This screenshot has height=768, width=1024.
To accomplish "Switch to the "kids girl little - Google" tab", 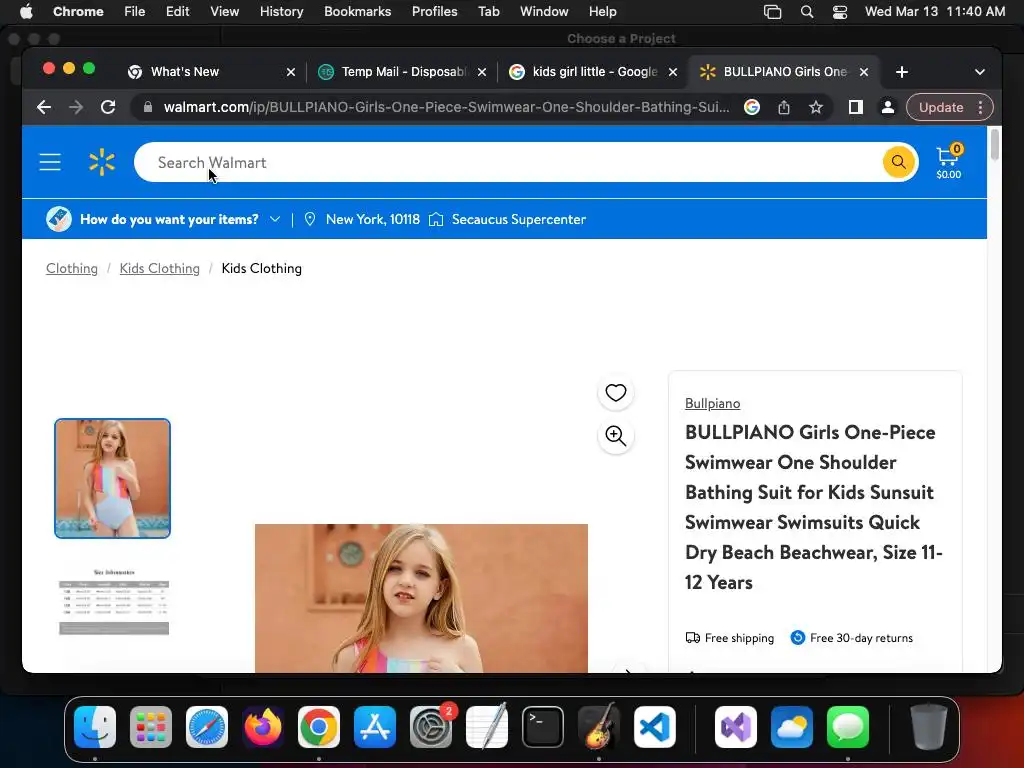I will 594,72.
